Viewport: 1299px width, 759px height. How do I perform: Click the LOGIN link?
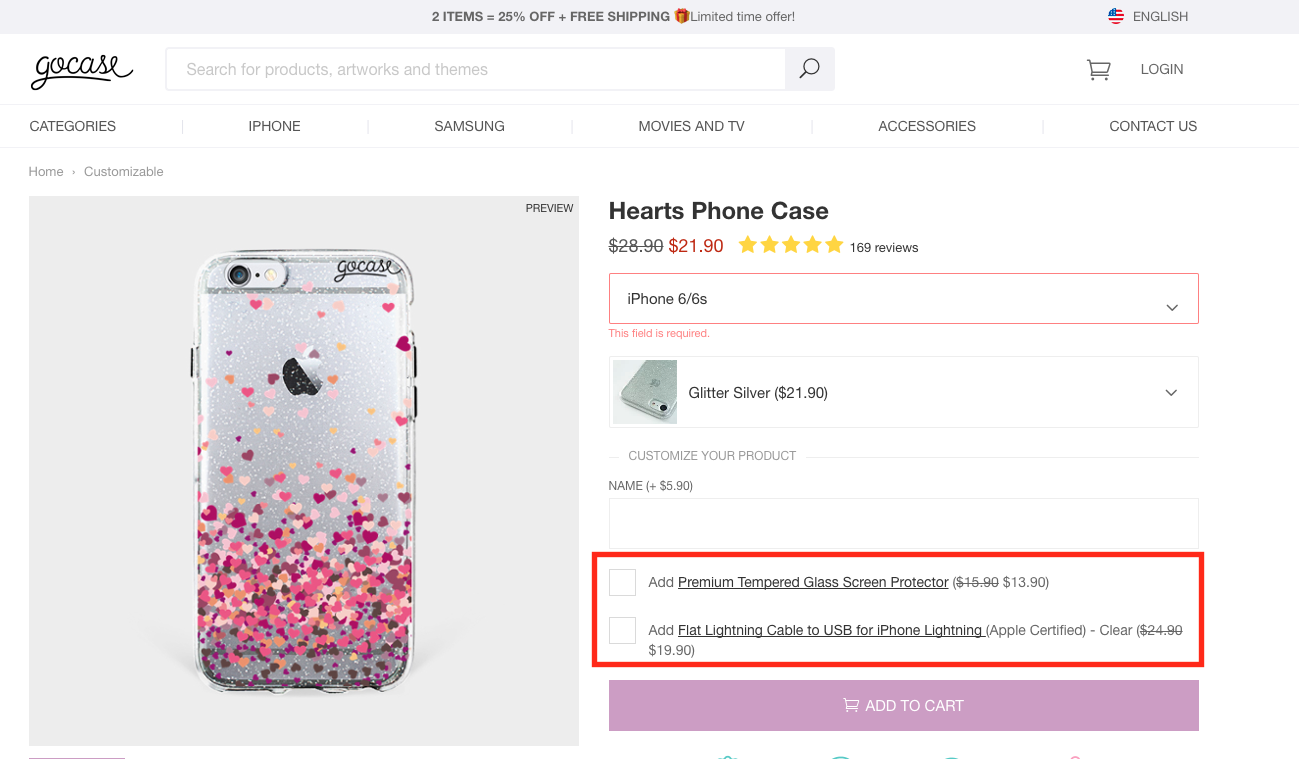(1161, 69)
